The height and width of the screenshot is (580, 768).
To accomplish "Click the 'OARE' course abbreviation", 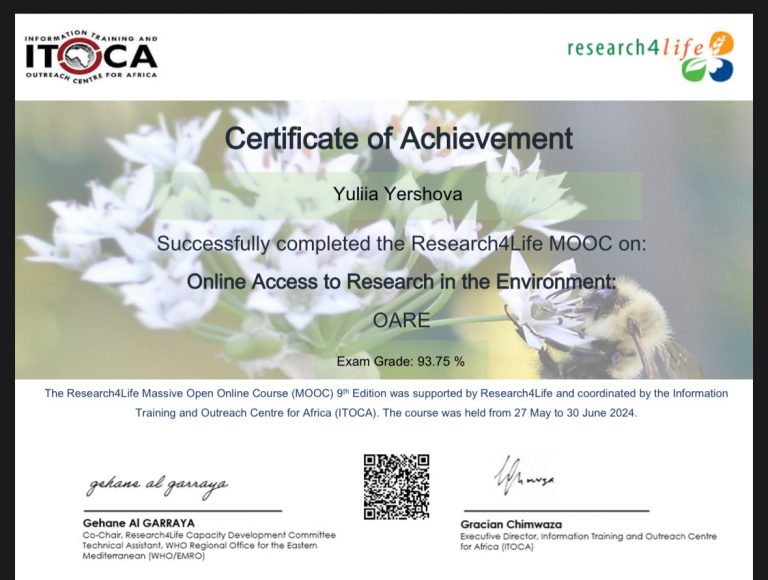I will point(401,320).
